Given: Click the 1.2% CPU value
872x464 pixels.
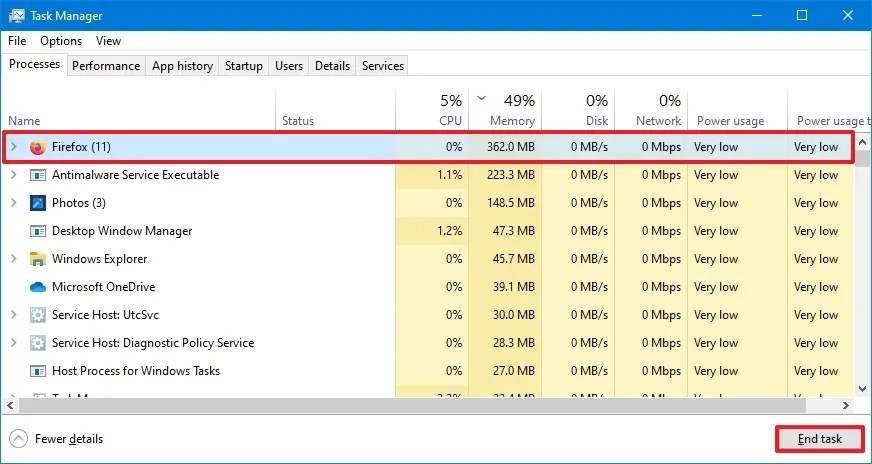Looking at the screenshot, I should tap(449, 231).
